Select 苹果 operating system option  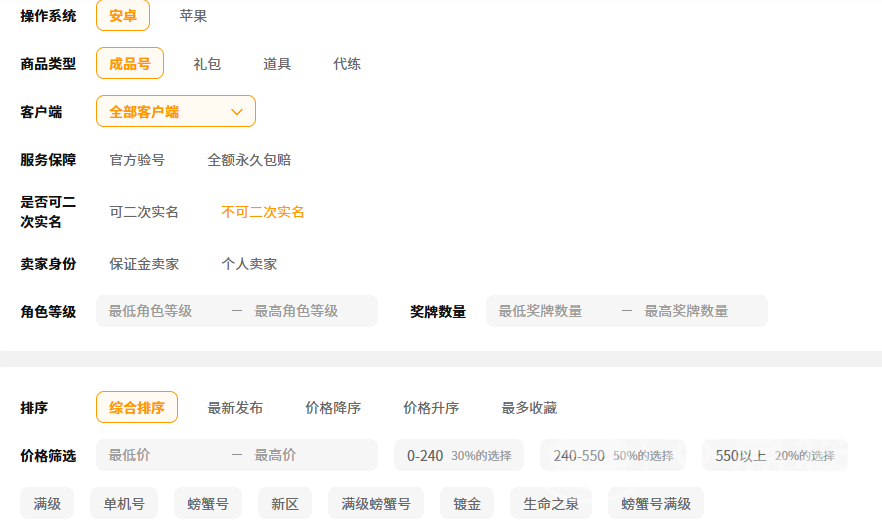193,16
